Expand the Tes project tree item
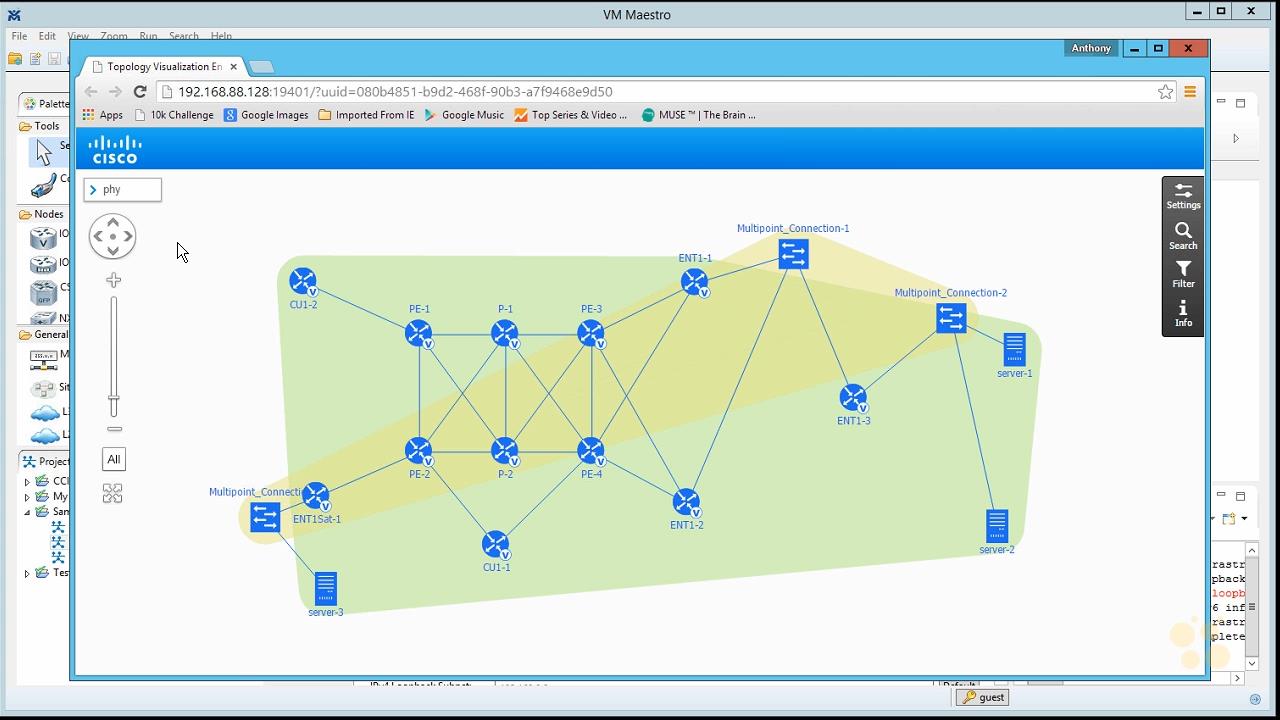Viewport: 1280px width, 720px height. pyautogui.click(x=27, y=573)
